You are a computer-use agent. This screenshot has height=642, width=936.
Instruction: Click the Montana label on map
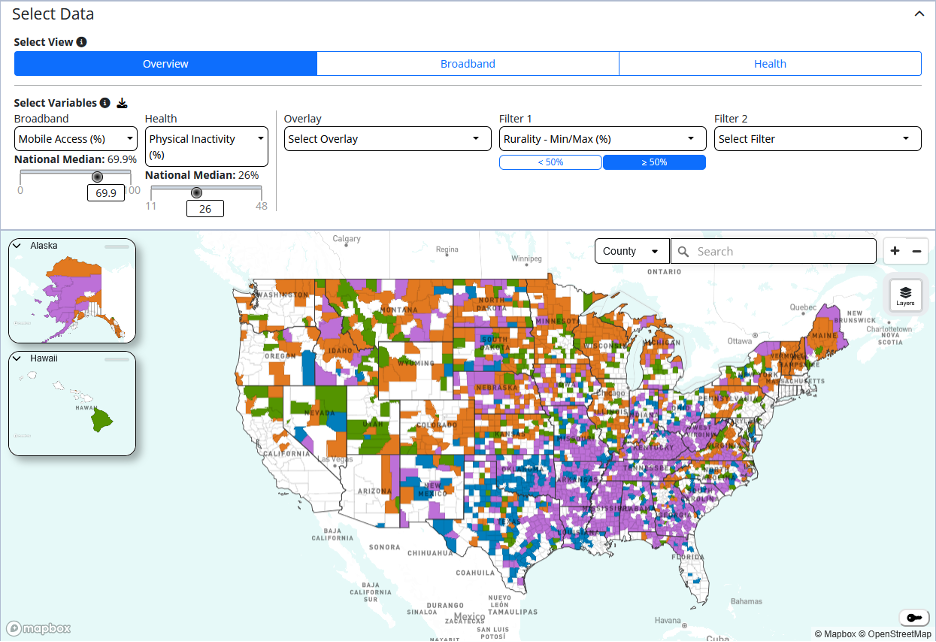point(399,309)
